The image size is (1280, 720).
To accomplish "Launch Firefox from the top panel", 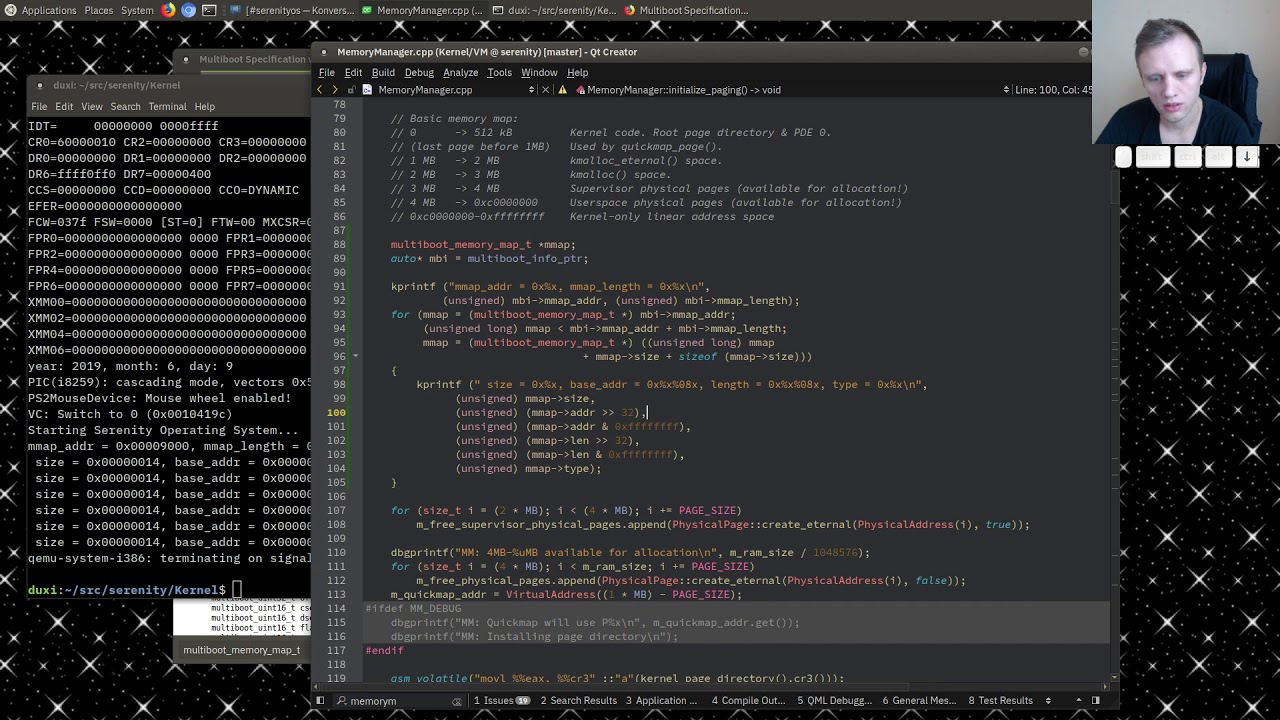I will click(x=168, y=10).
